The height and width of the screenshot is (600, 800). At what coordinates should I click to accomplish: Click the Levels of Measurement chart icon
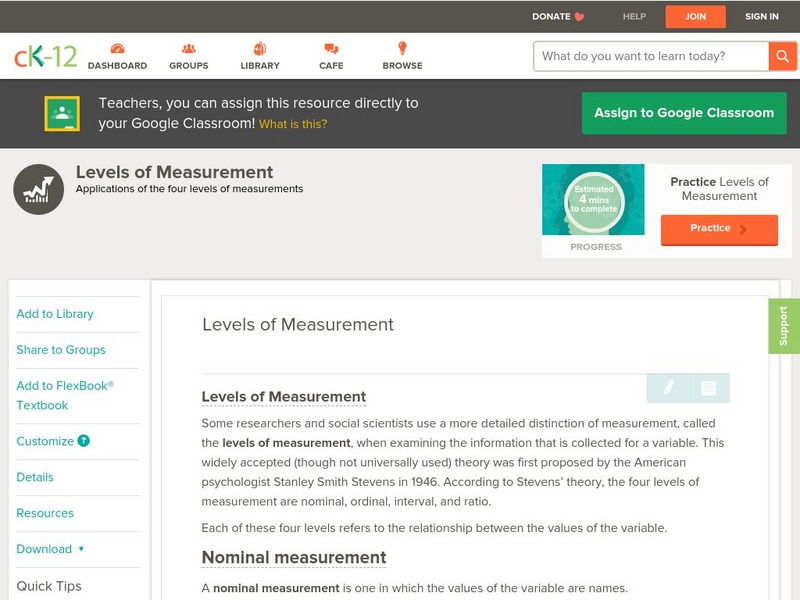point(39,189)
